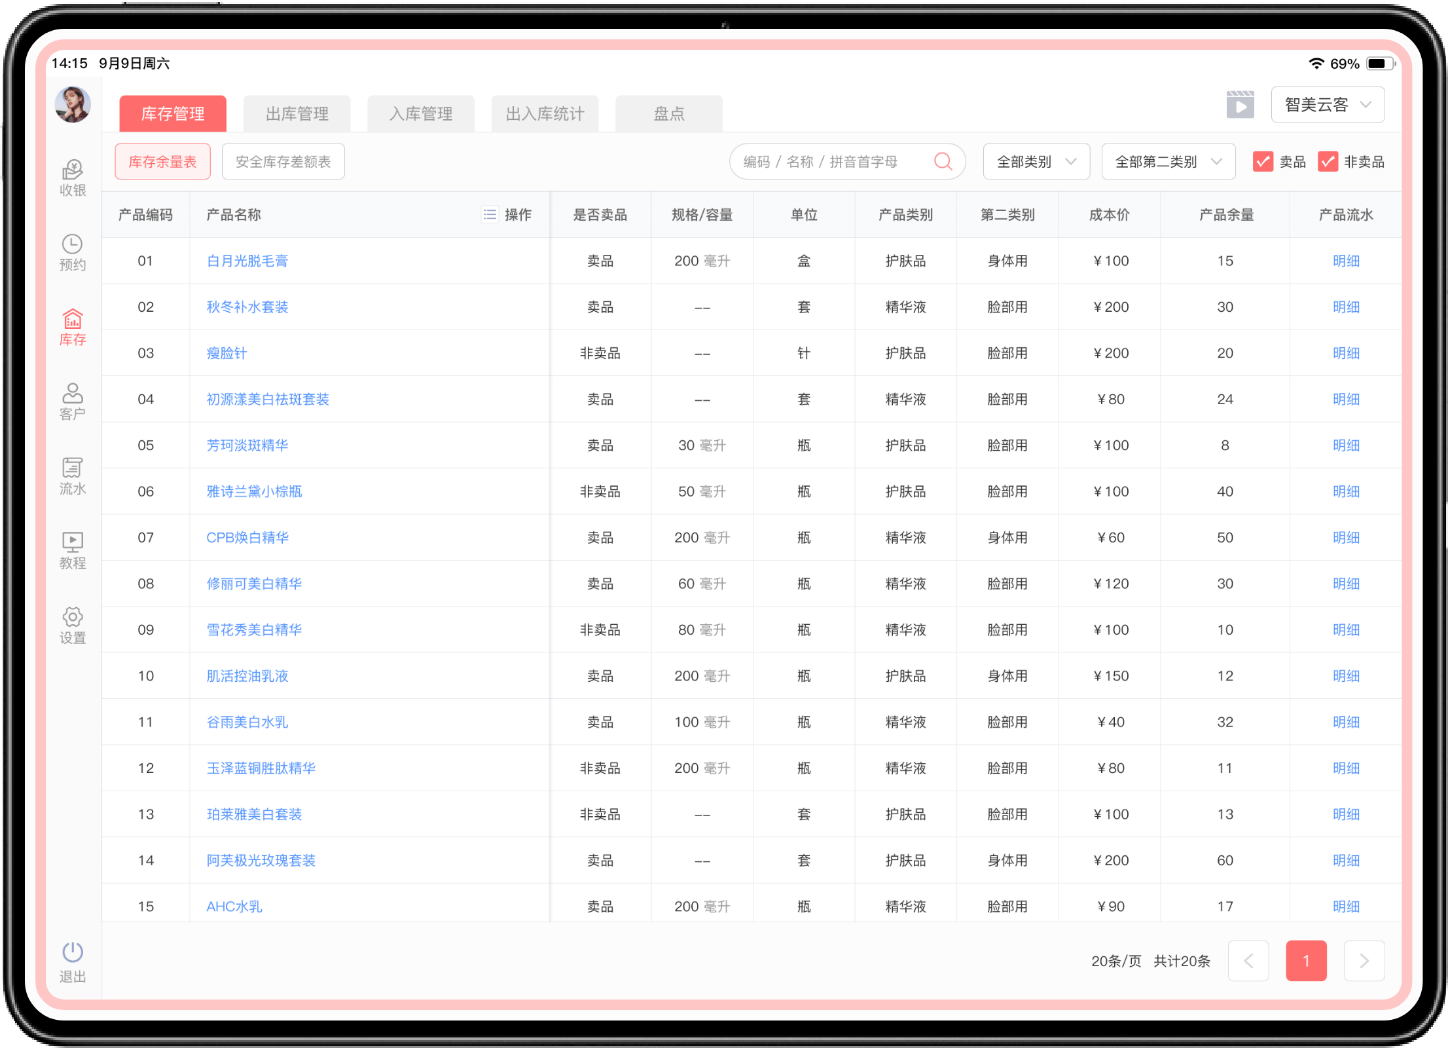Open 明细 link for 白月光脱毛膏
1448x1048 pixels.
pyautogui.click(x=1346, y=261)
